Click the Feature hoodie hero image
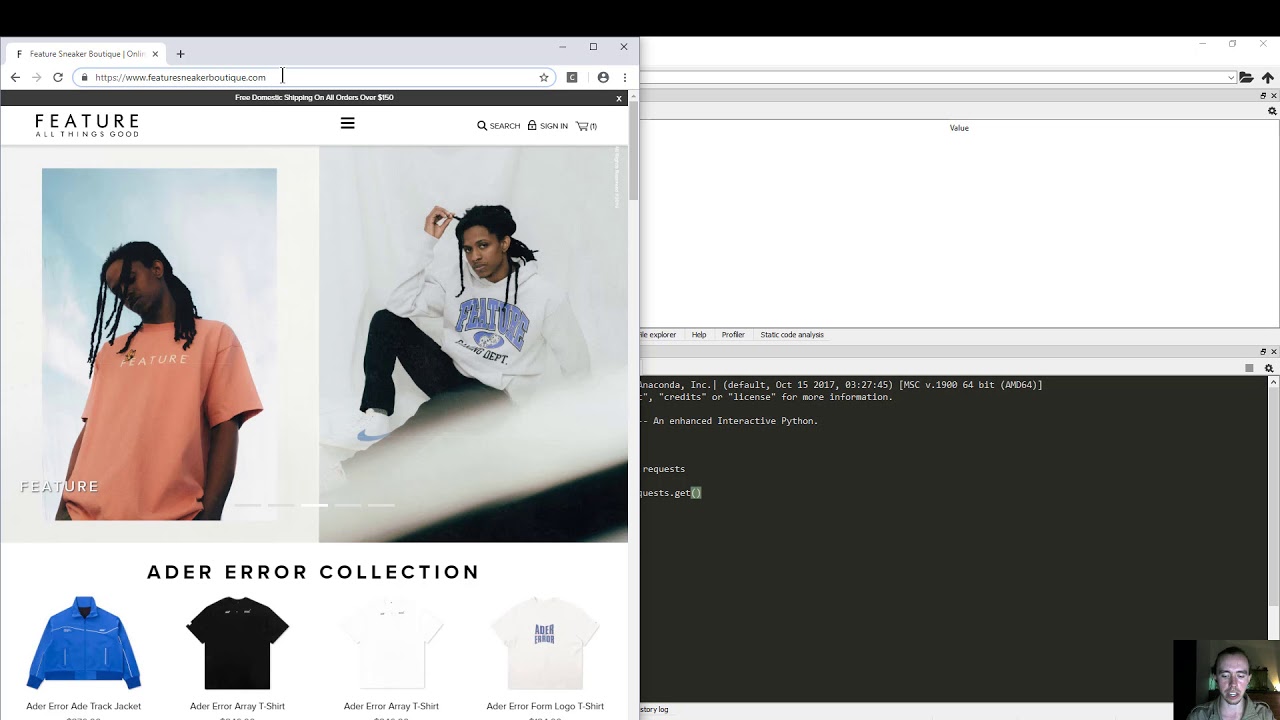 tap(473, 344)
